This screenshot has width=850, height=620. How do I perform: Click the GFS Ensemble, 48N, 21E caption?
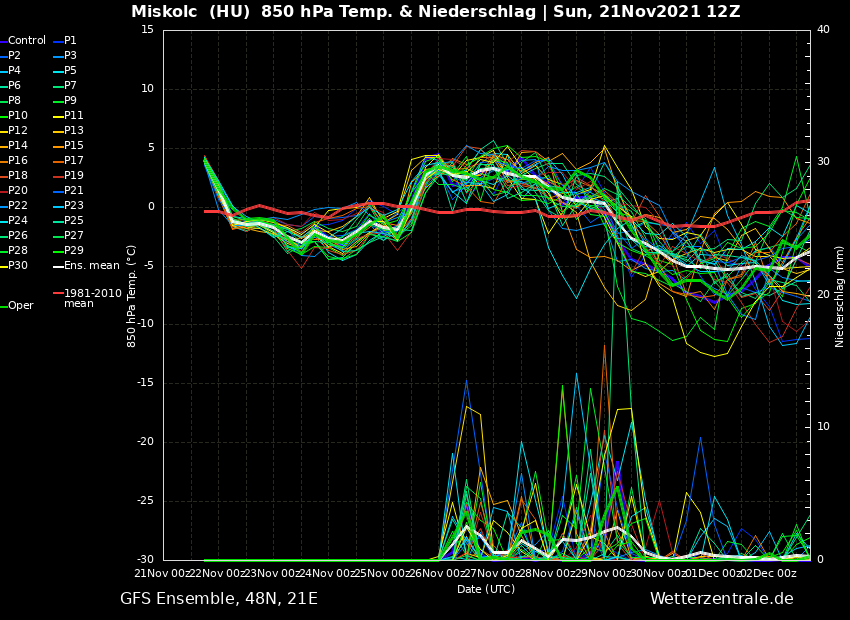click(x=219, y=599)
